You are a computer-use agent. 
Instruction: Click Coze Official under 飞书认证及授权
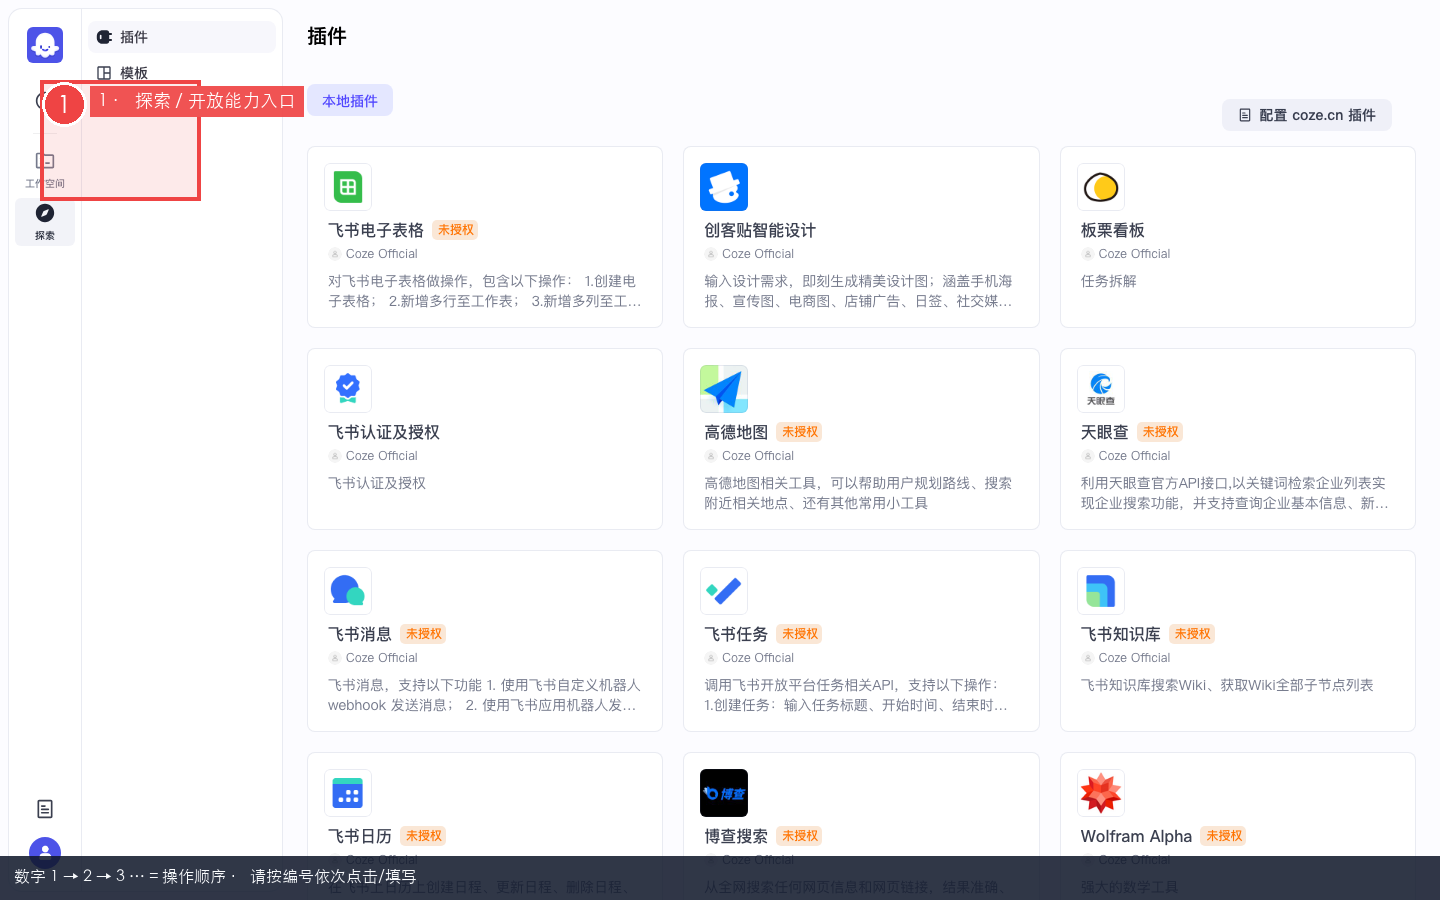point(381,456)
